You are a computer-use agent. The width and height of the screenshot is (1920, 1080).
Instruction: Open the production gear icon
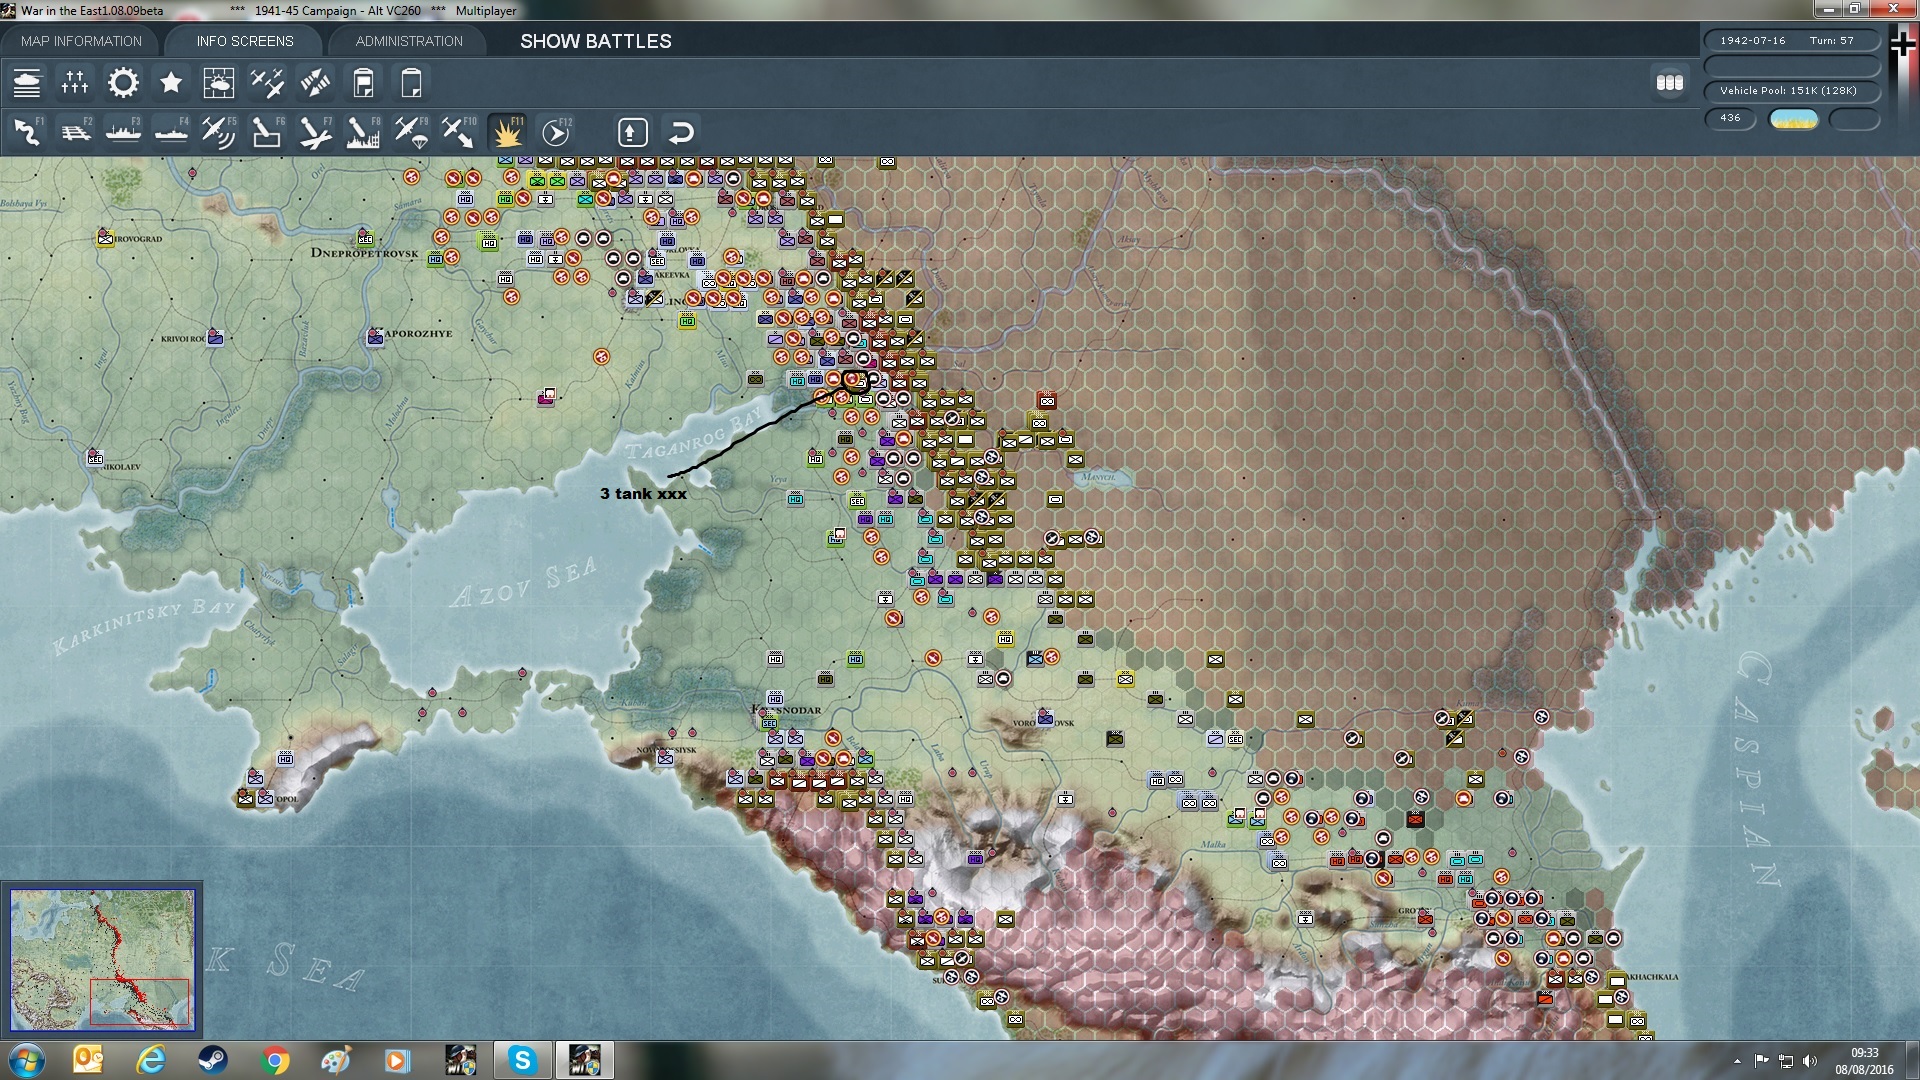click(x=123, y=83)
